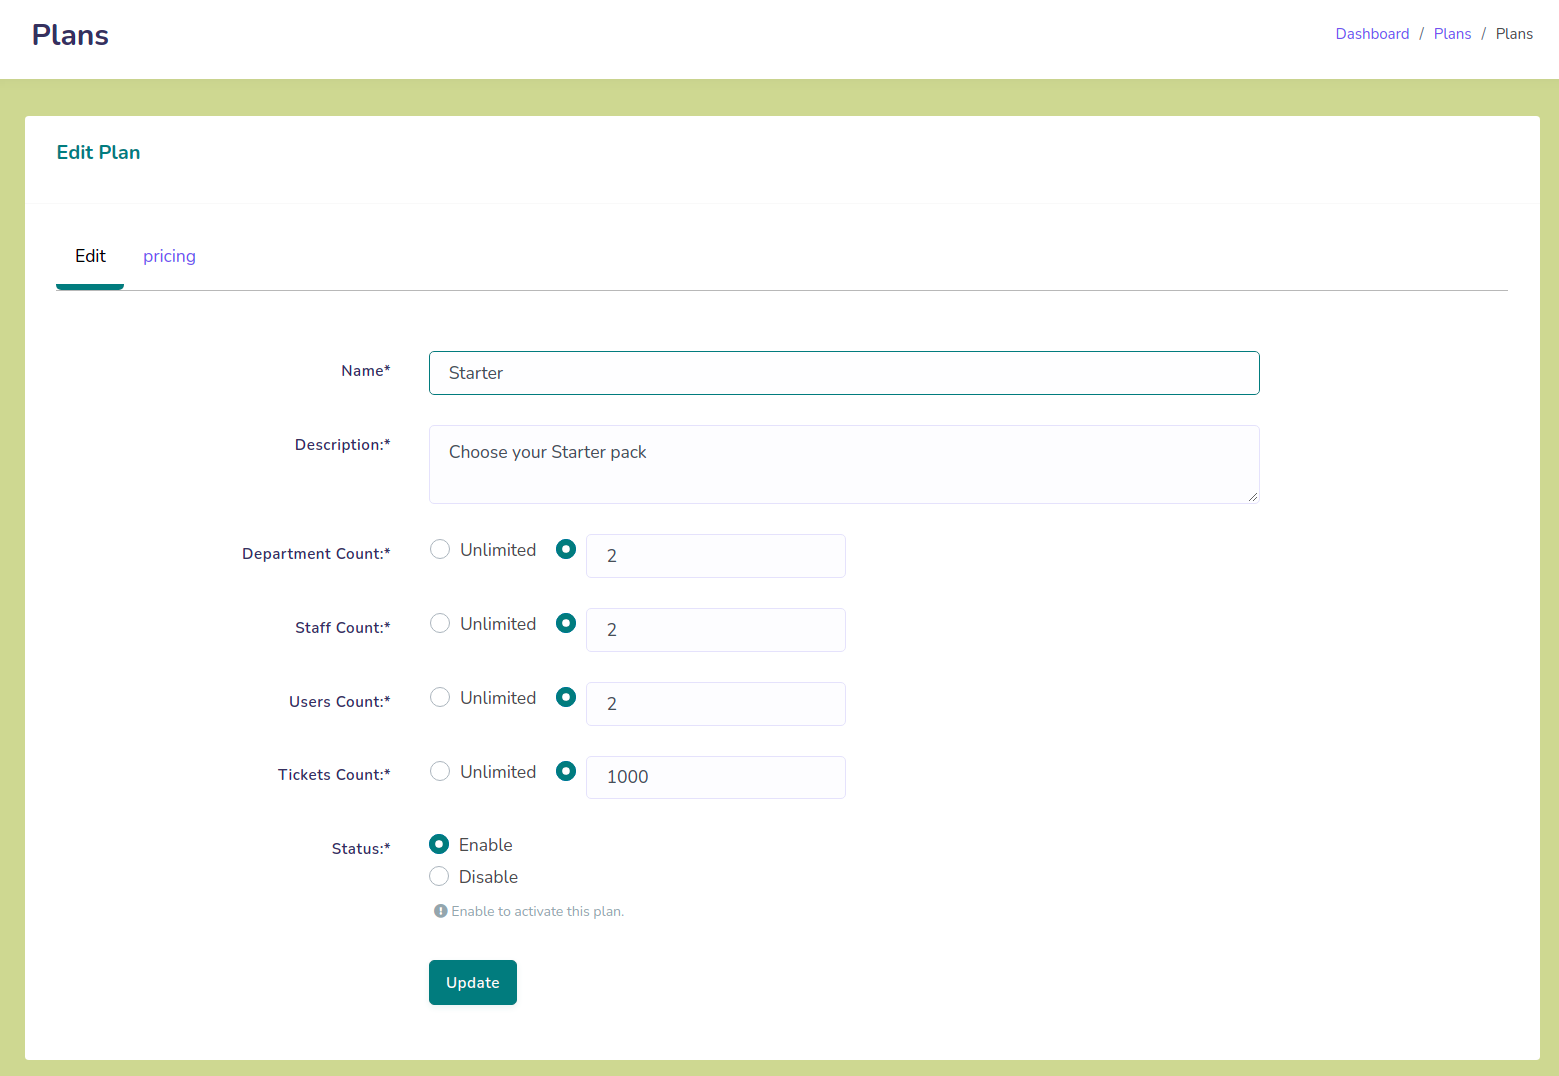Choose the custom Users Count radio

pos(566,697)
